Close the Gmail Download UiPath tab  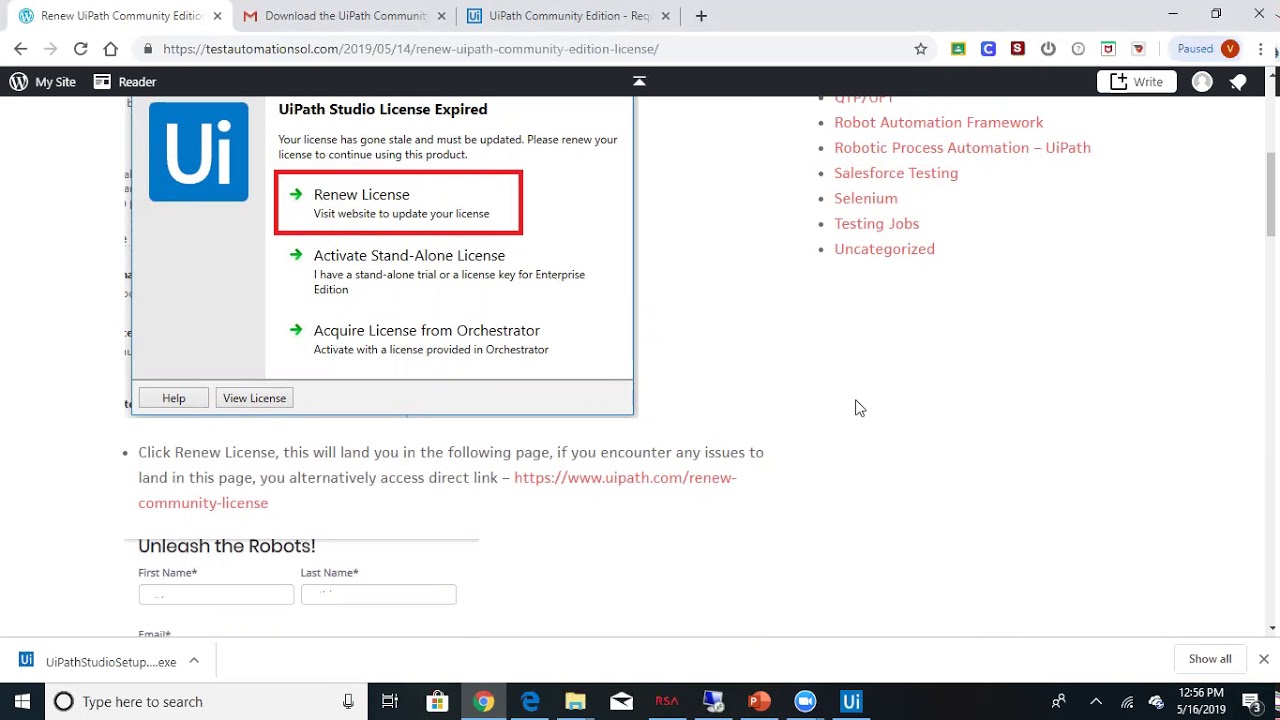pos(441,16)
